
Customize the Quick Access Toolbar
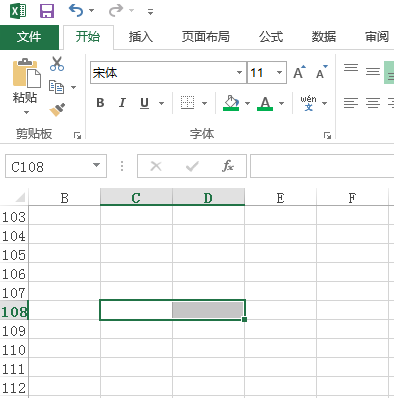(150, 12)
